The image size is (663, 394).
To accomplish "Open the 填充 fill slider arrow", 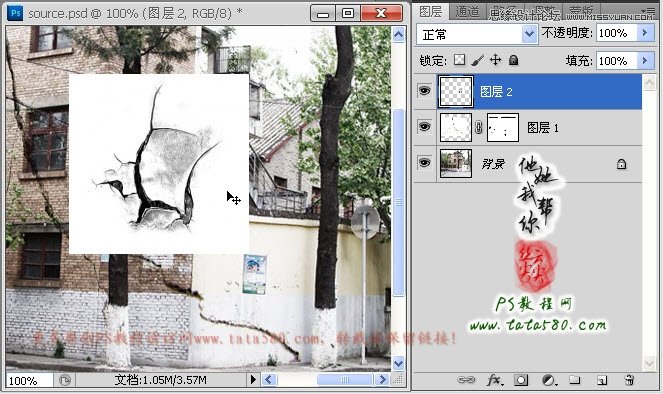I will [645, 61].
